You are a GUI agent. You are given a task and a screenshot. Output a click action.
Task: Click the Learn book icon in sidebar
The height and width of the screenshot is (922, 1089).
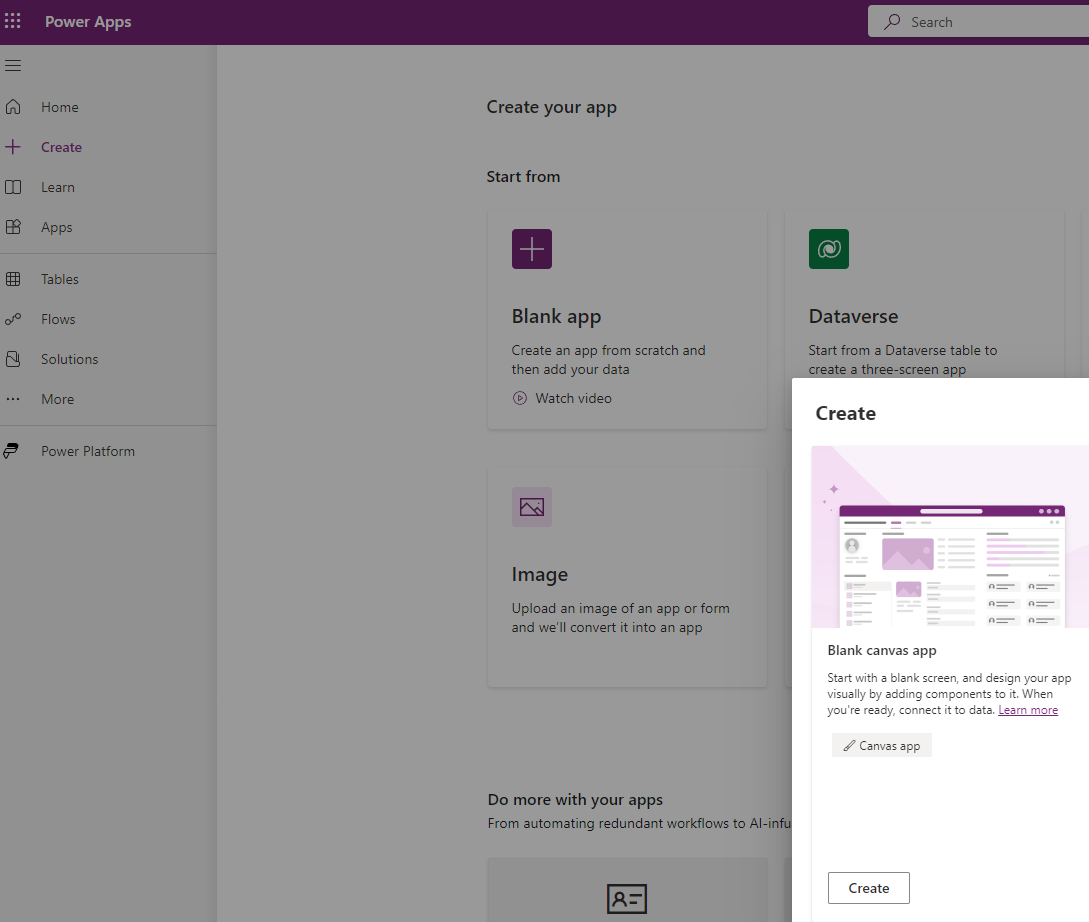click(x=13, y=187)
